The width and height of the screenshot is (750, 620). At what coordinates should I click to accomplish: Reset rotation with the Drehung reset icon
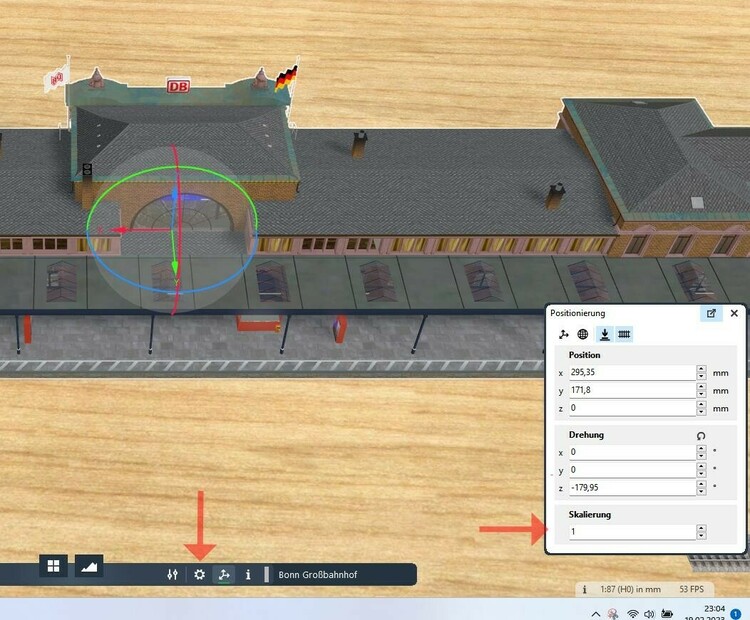(701, 436)
